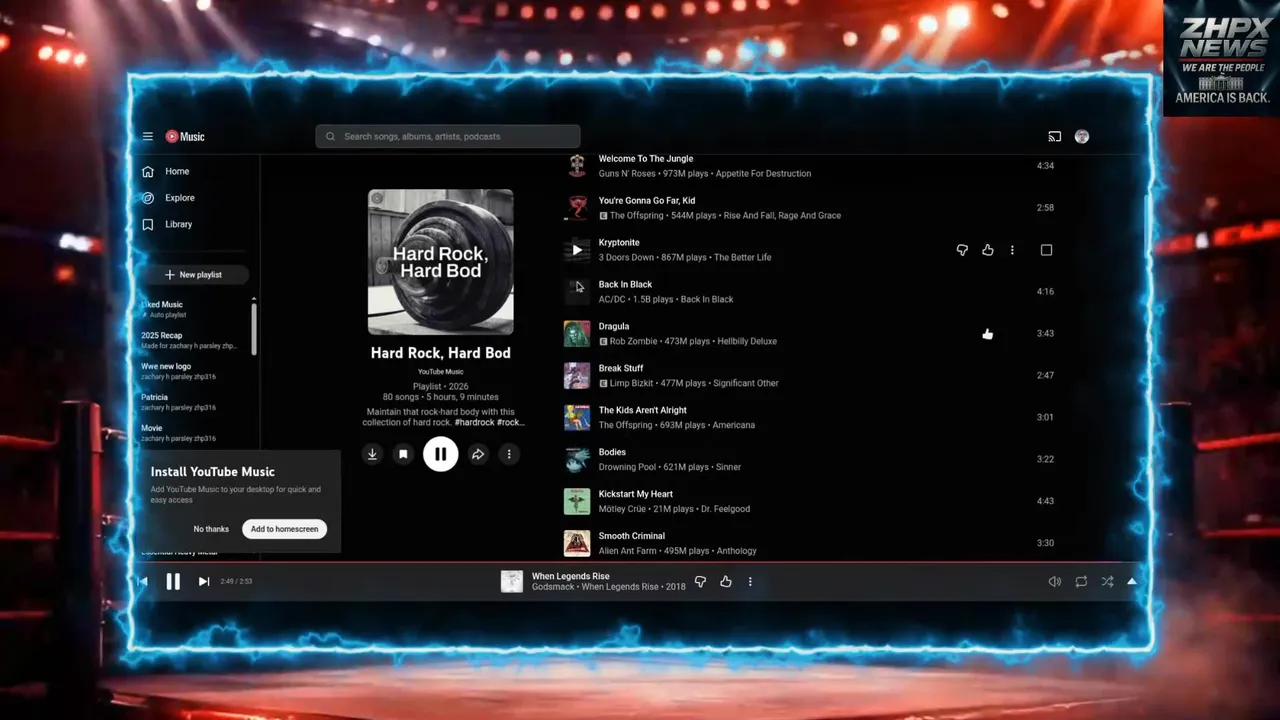Remove the like on Dragula
This screenshot has width=1280, height=720.
[987, 334]
